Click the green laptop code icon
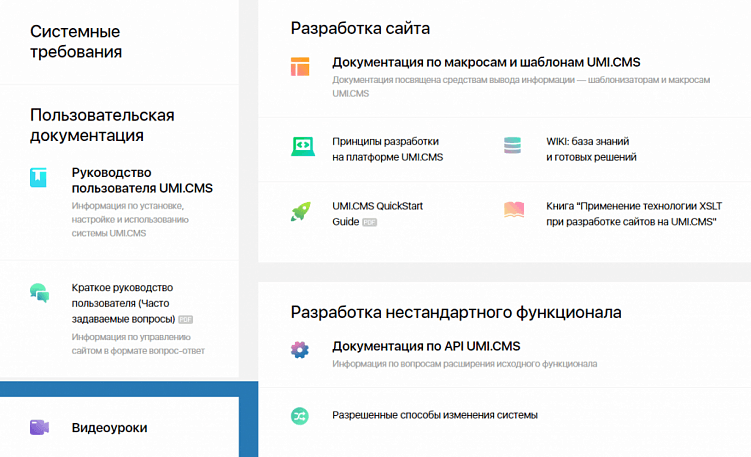Screen dimensions: 751x457 [x=303, y=146]
